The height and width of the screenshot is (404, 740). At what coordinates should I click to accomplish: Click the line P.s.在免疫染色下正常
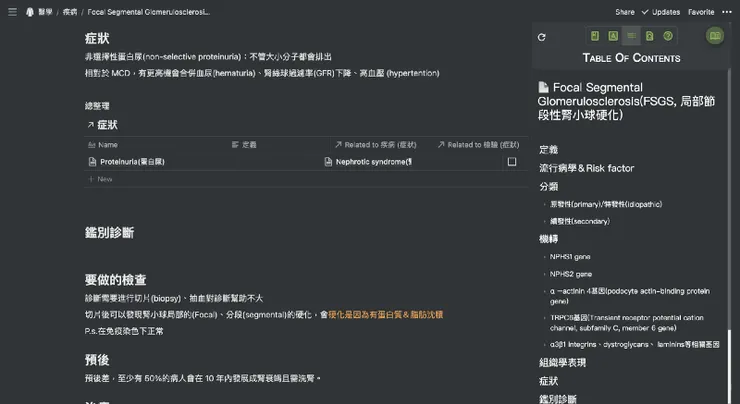(124, 331)
